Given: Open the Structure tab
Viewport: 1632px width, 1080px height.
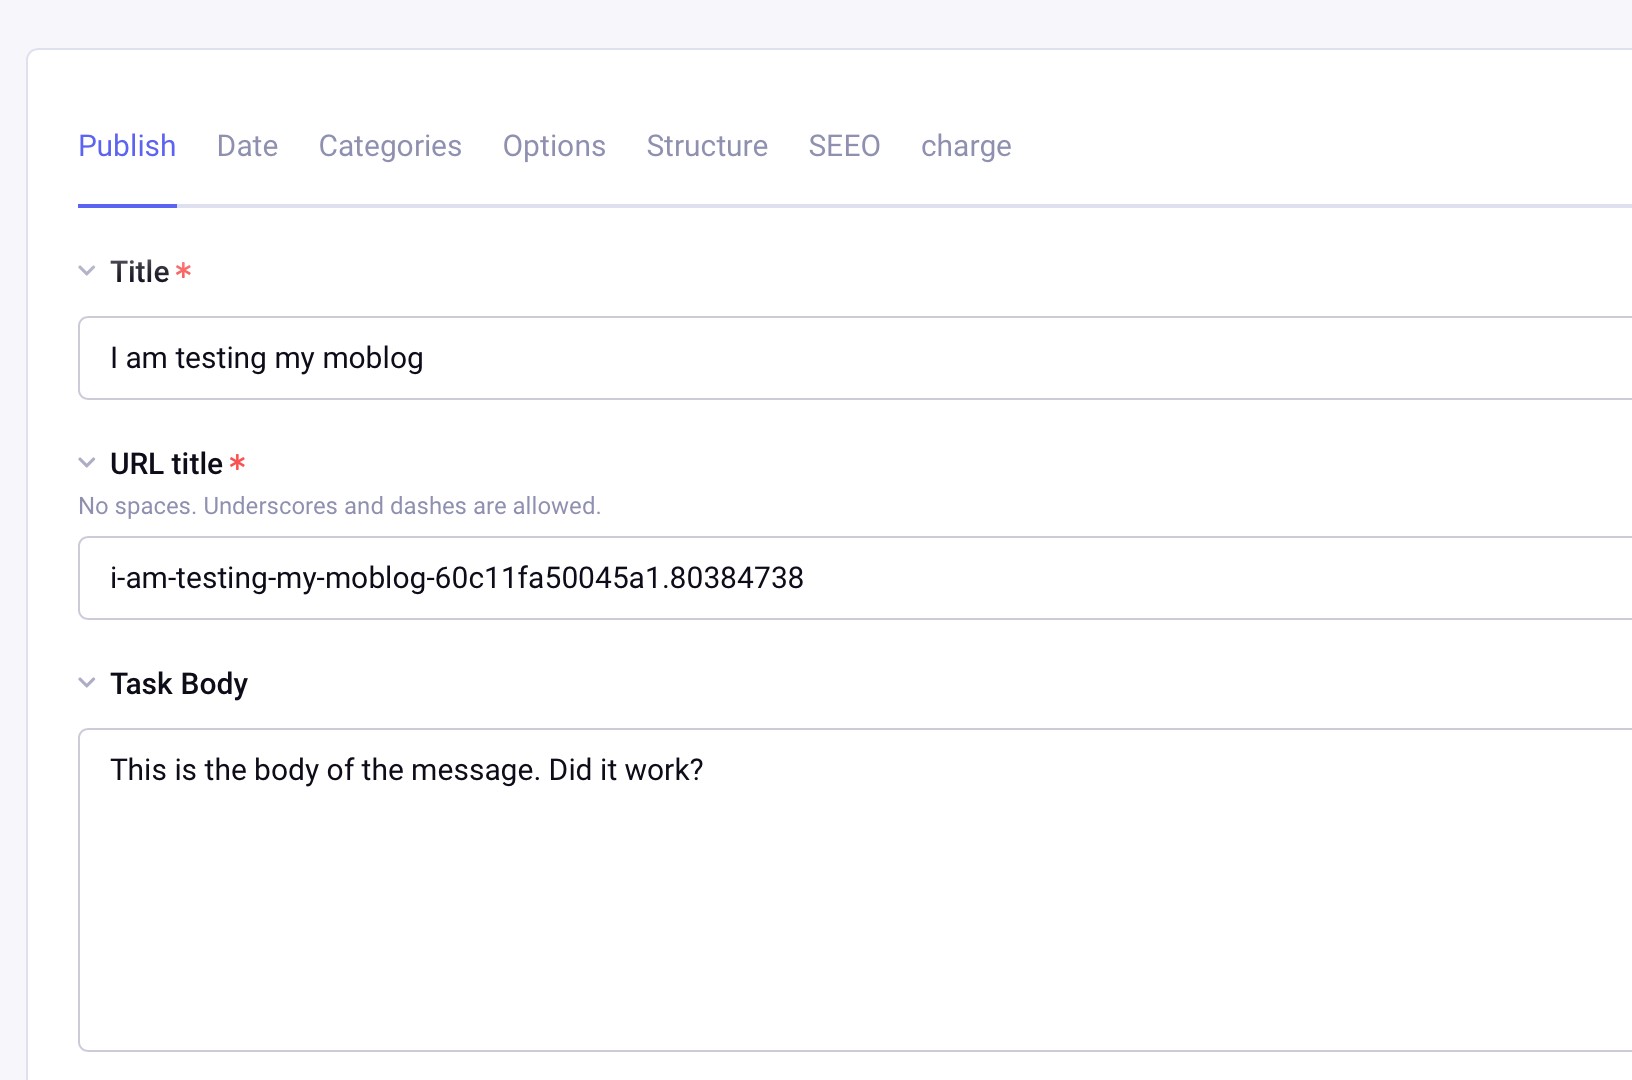Looking at the screenshot, I should pos(707,146).
